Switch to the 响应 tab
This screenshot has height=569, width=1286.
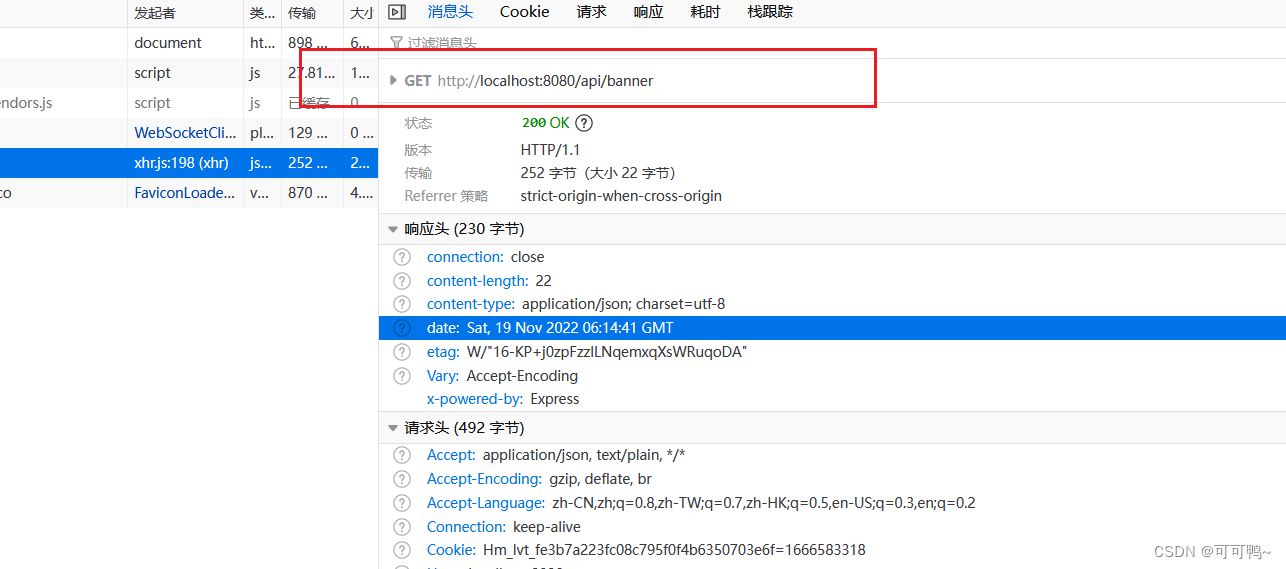648,12
